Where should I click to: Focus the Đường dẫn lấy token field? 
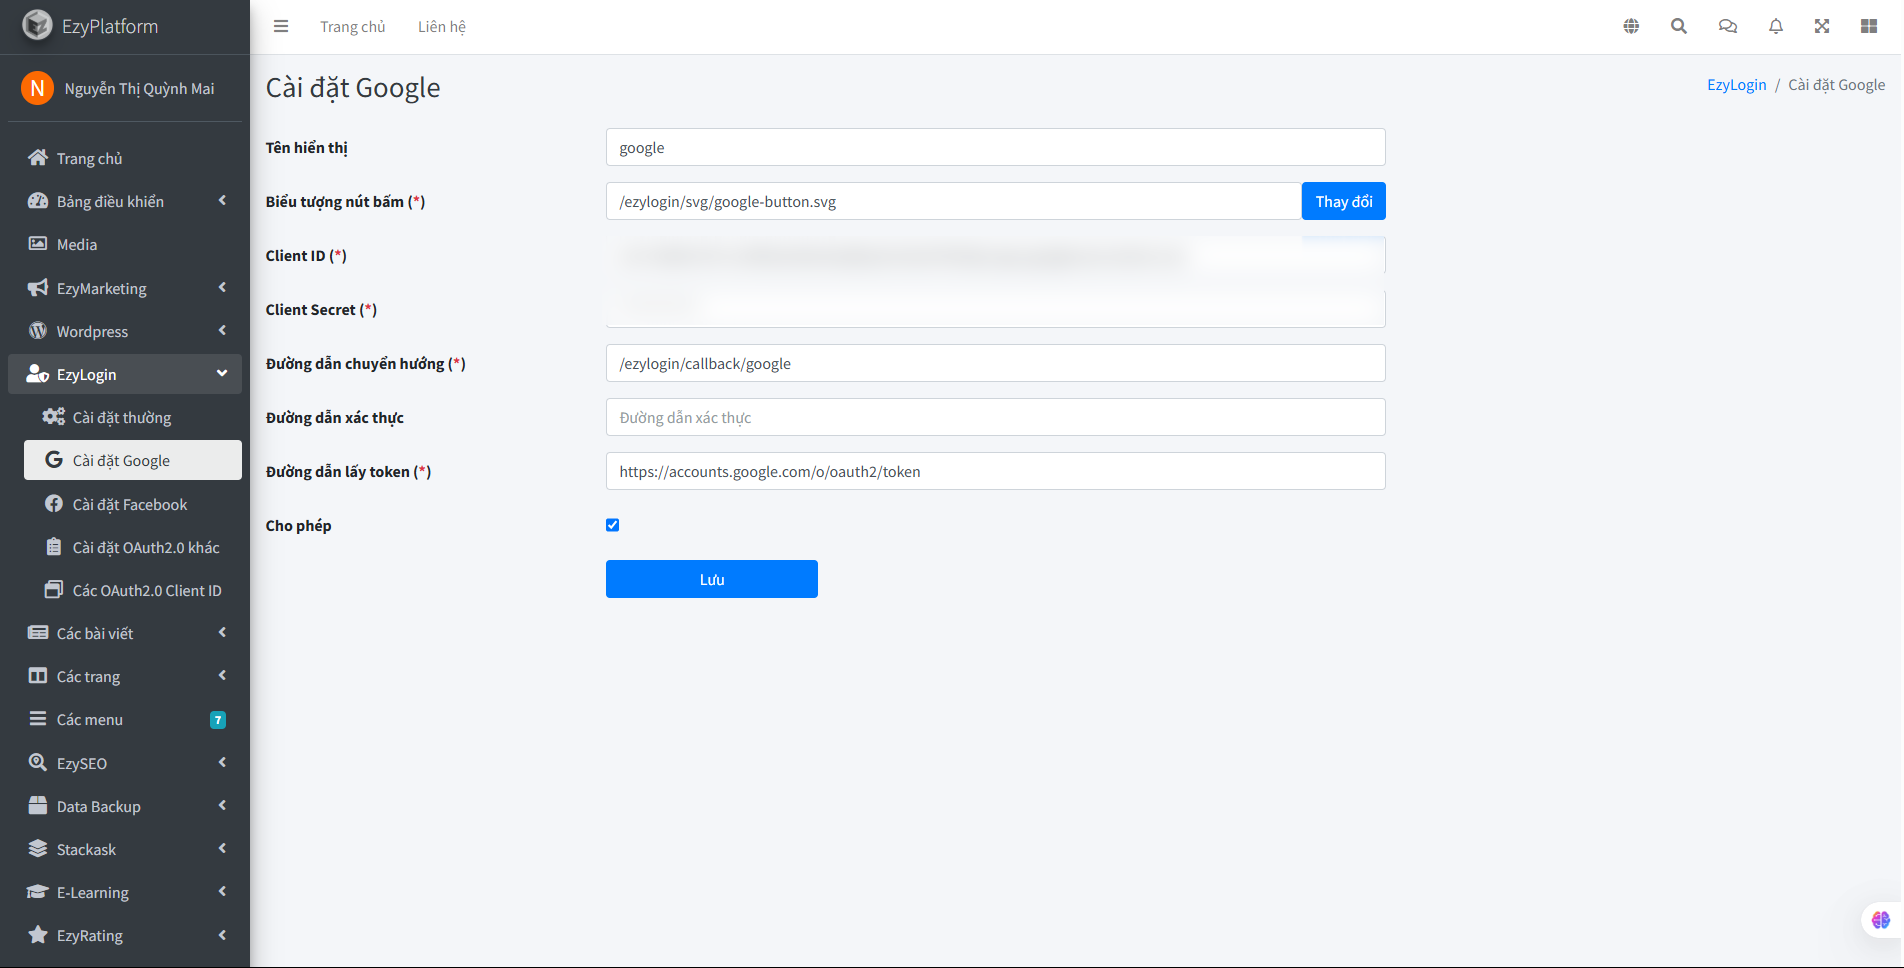pos(996,471)
